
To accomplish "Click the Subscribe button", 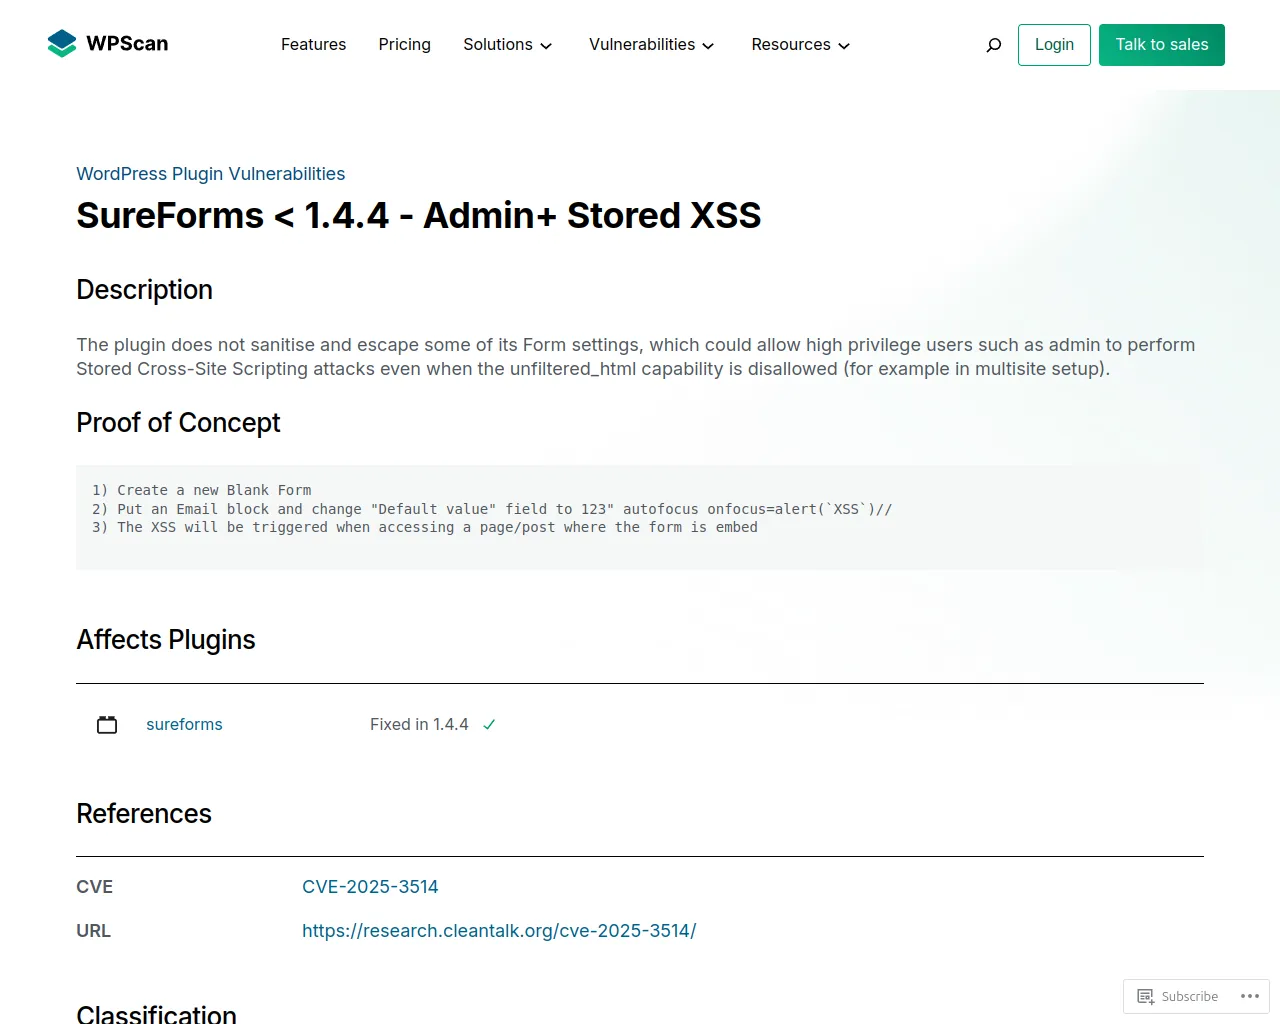I will pos(1178,996).
